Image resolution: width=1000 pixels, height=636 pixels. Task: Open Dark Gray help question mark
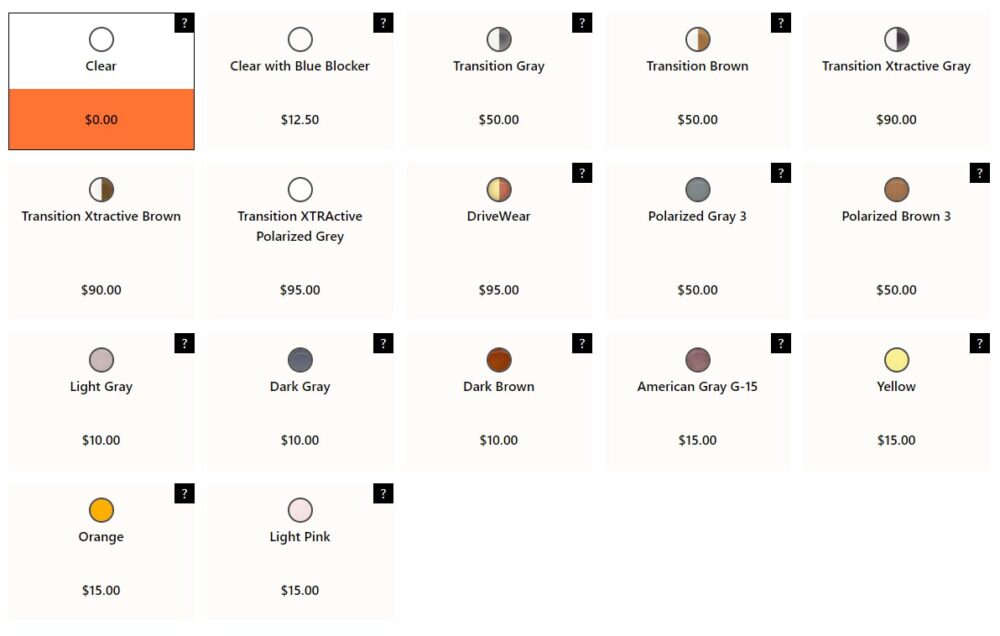383,343
